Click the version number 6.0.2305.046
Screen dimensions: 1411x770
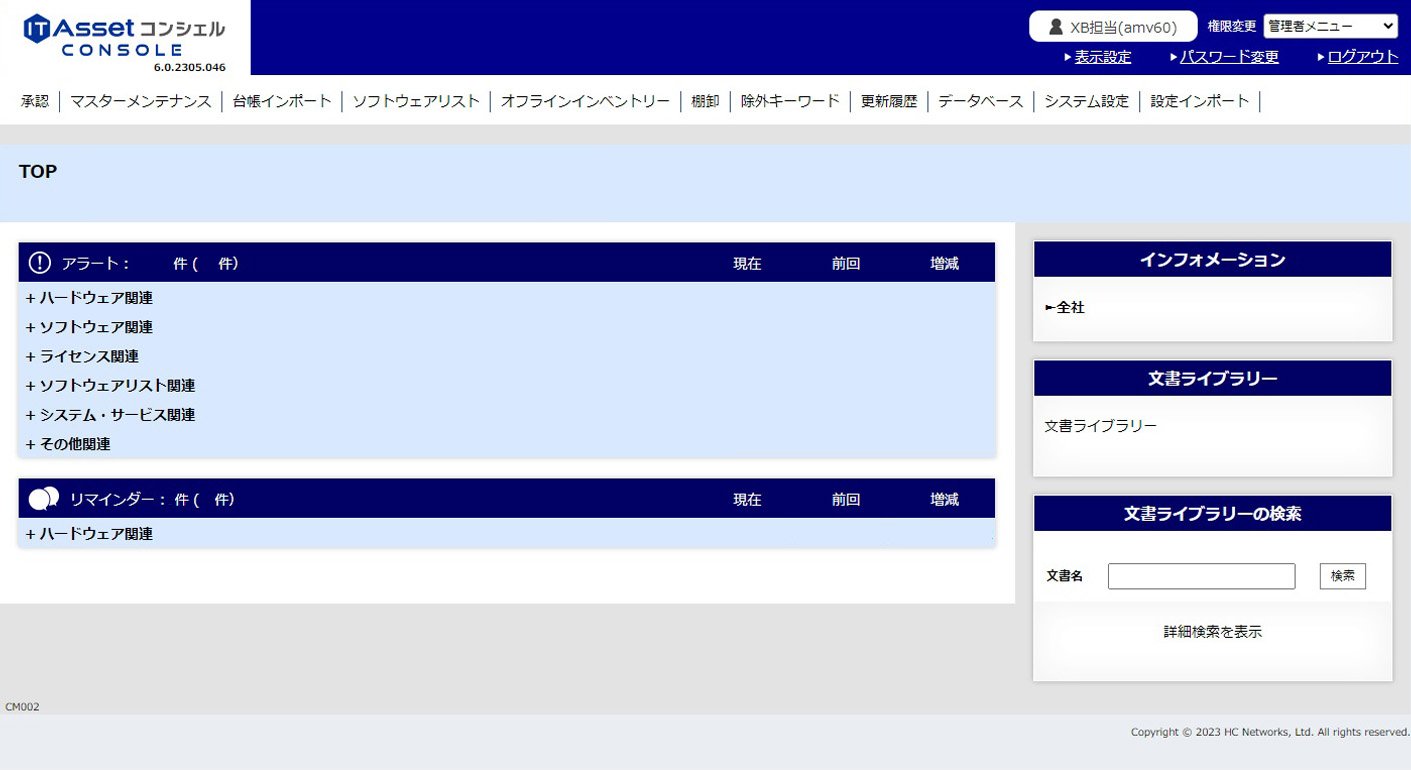[x=190, y=68]
